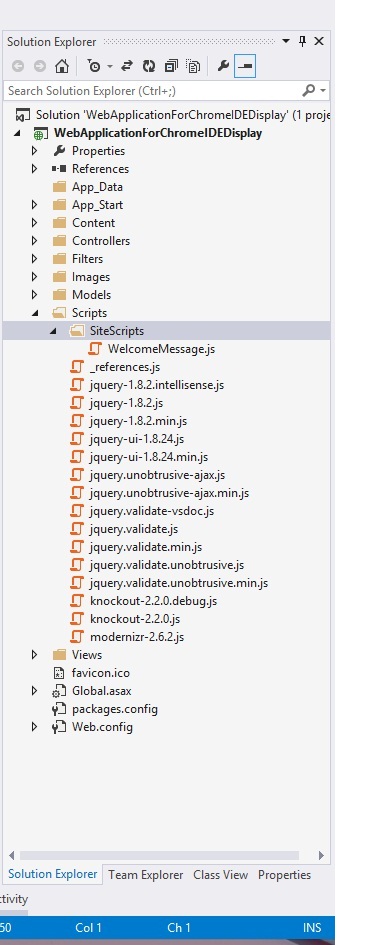Open Properties wrench icon in toolbar
Image resolution: width=381 pixels, height=945 pixels.
[223, 66]
